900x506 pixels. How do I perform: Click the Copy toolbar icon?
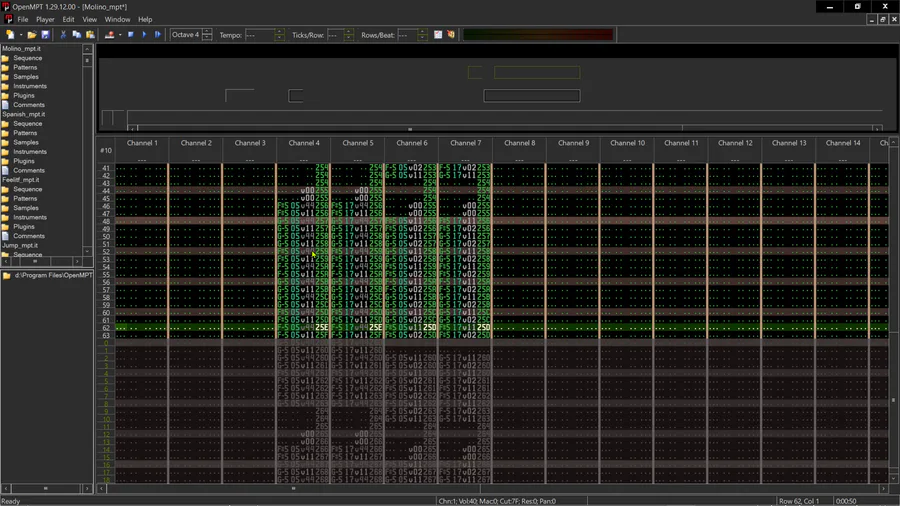click(x=76, y=34)
